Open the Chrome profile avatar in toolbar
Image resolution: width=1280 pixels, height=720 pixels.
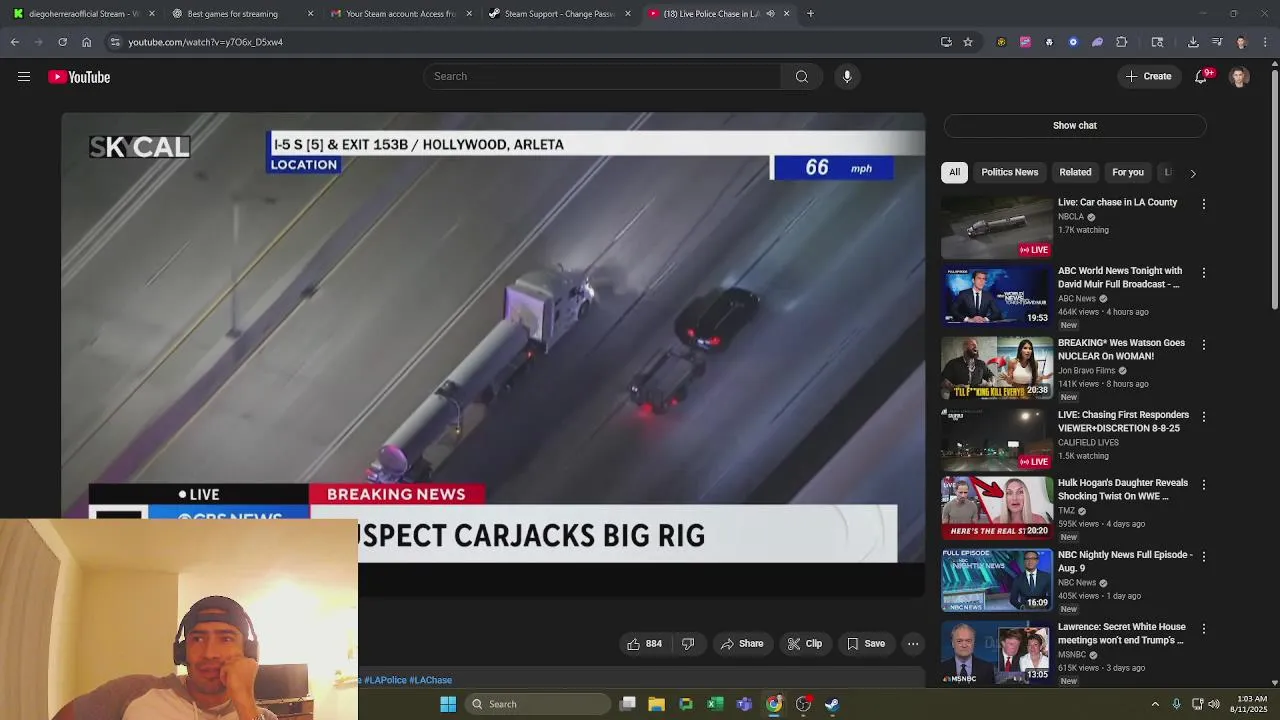1241,42
